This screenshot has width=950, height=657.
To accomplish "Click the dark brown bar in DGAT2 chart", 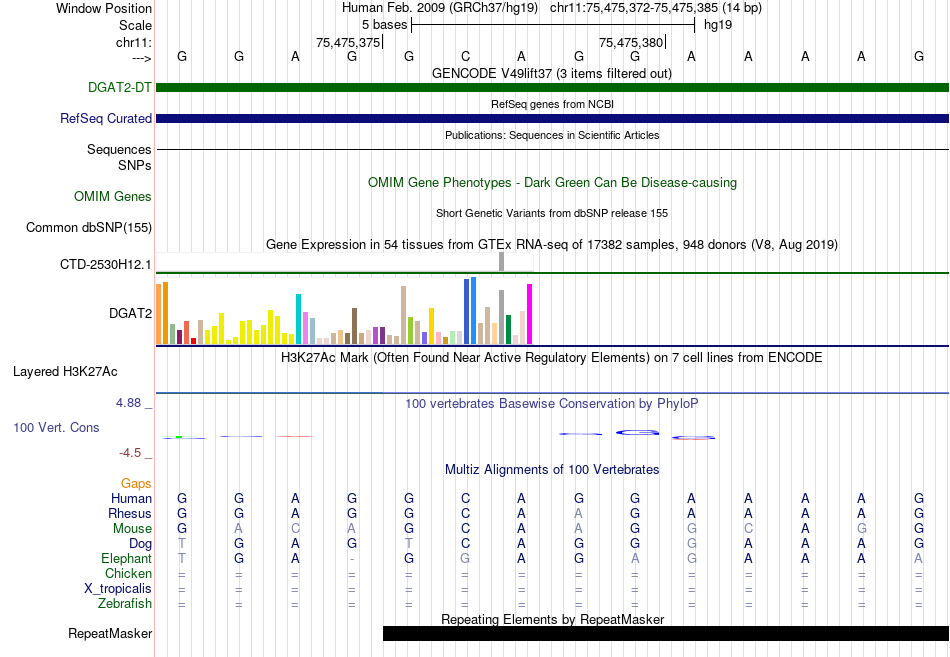I will (354, 326).
